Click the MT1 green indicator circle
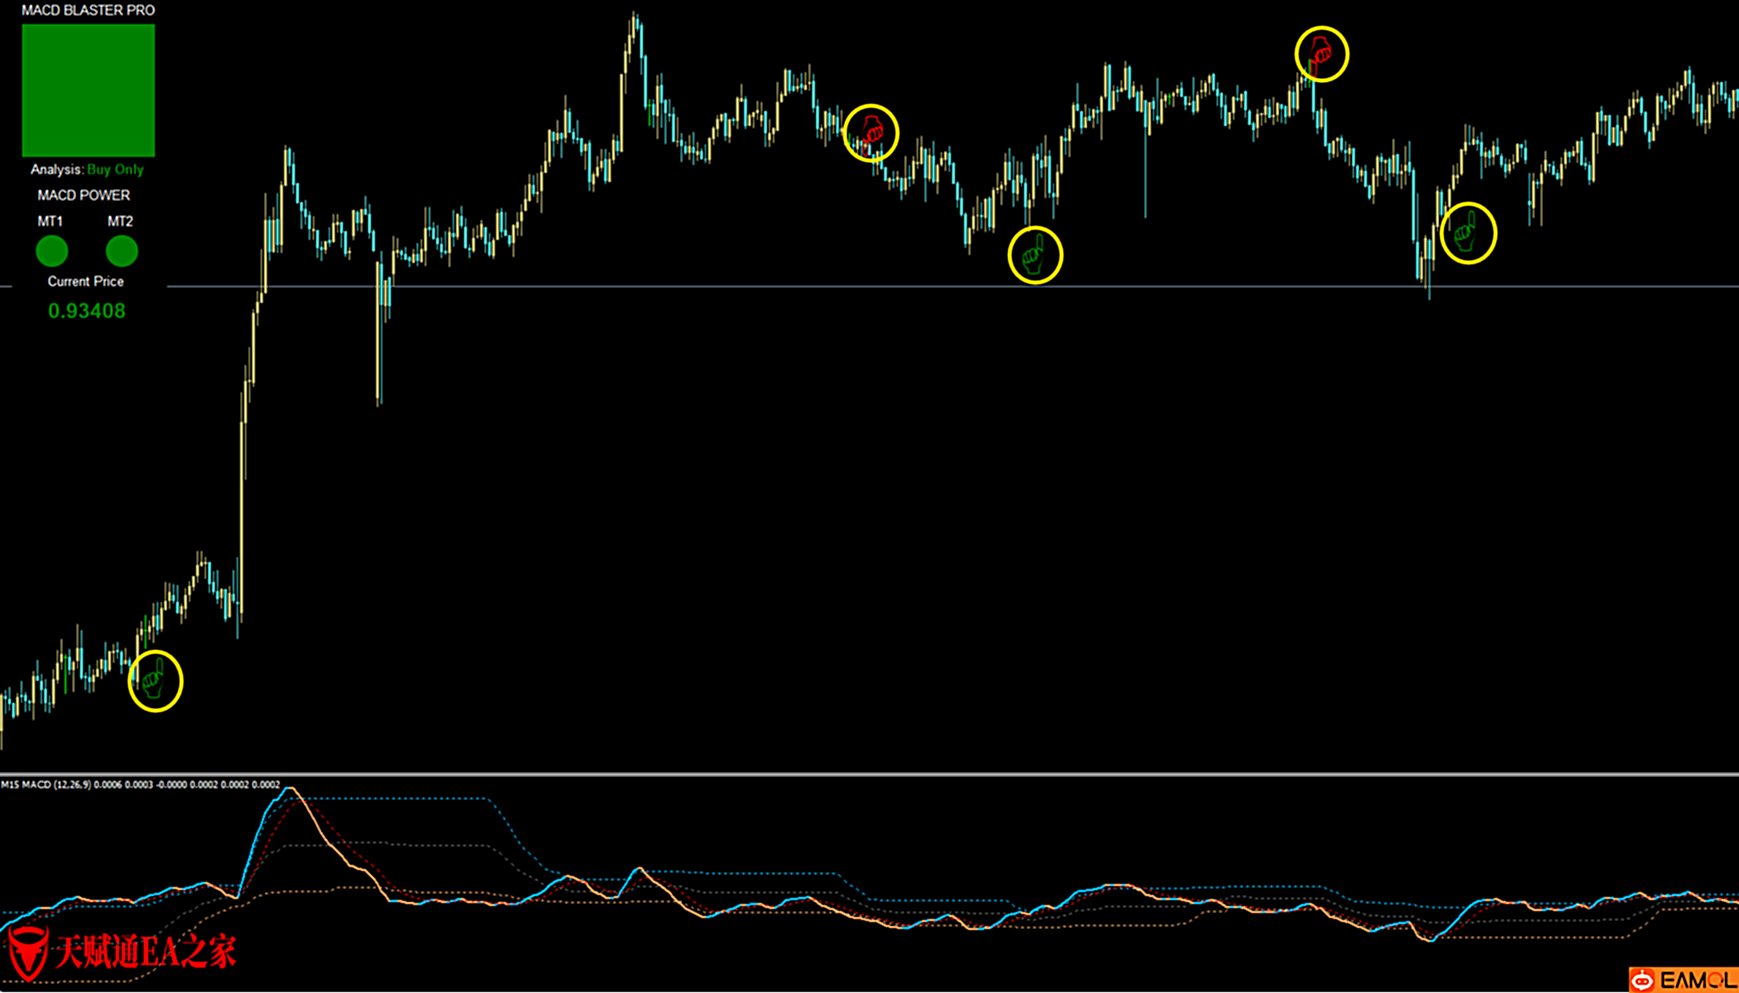 click(x=52, y=251)
